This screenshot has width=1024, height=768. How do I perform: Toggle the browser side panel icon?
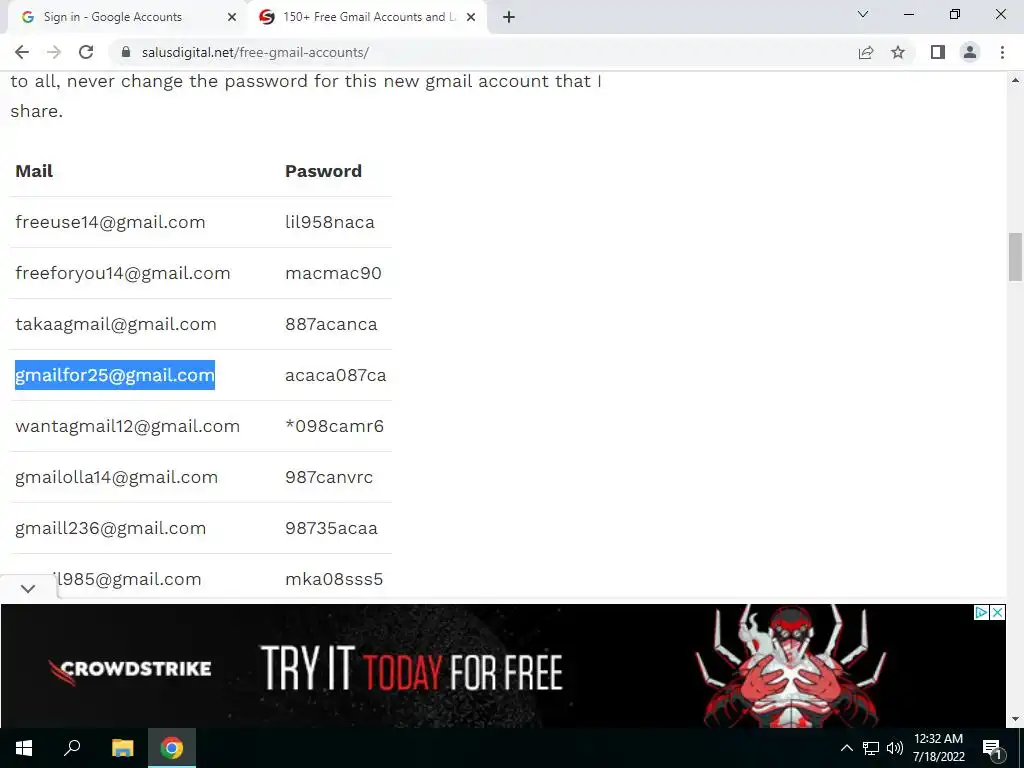pos(938,52)
